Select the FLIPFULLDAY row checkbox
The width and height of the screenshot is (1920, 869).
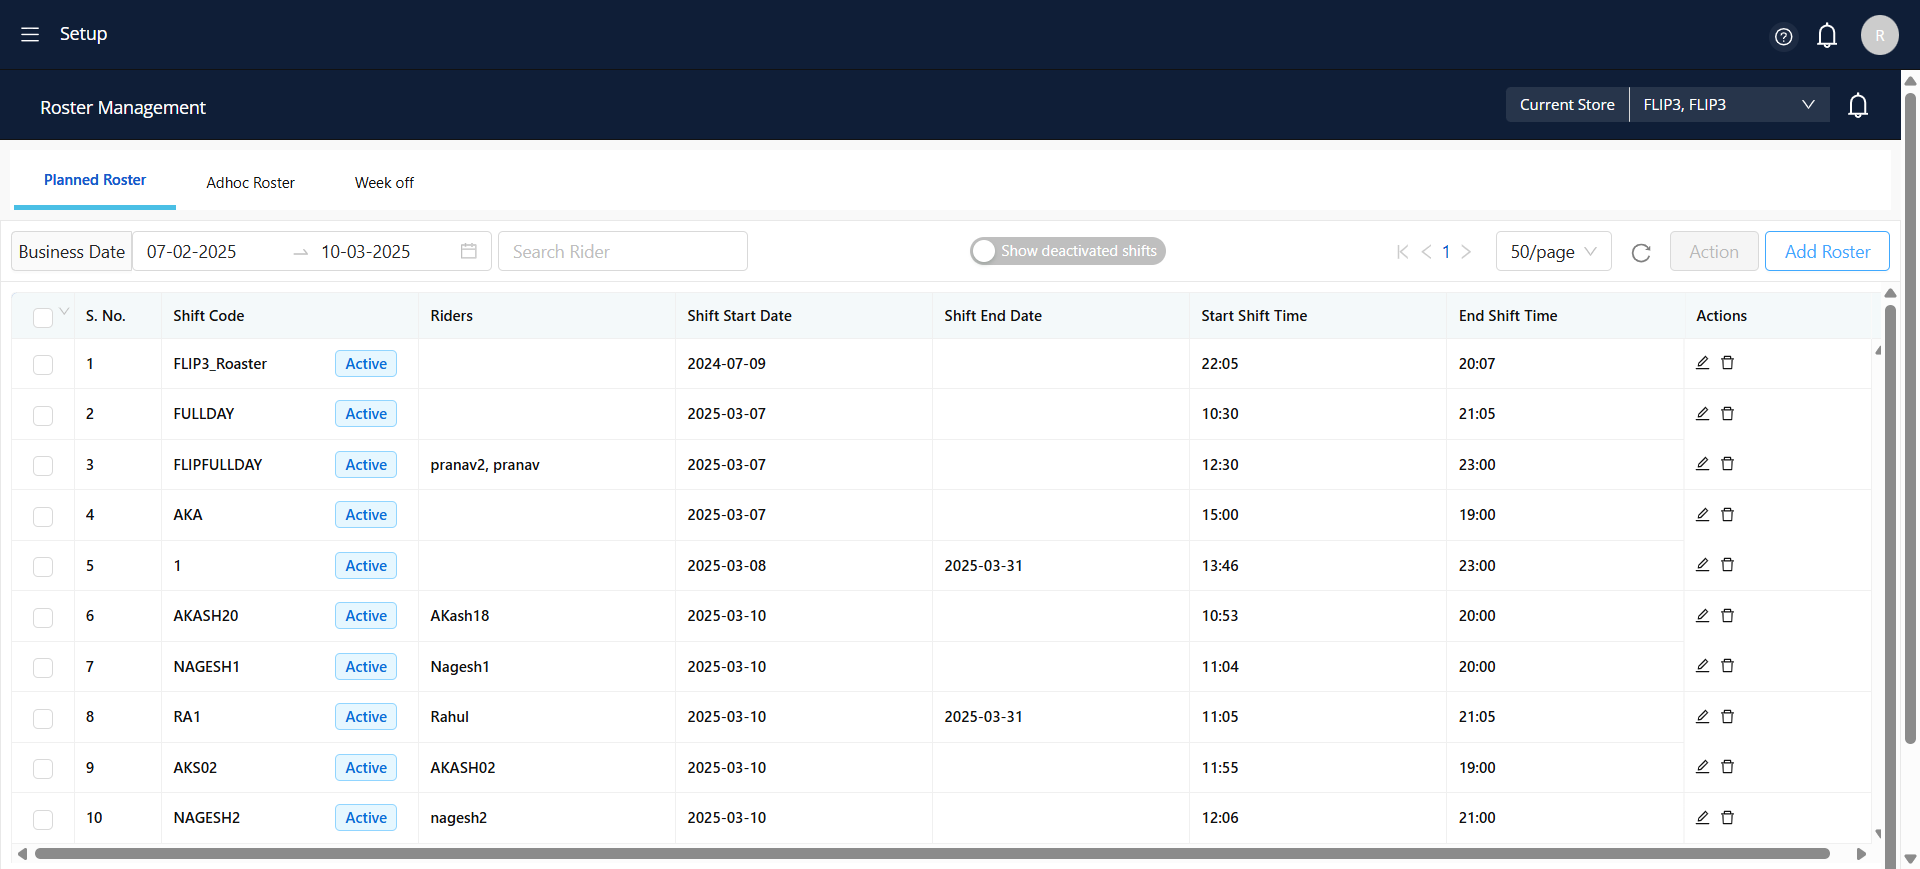click(42, 466)
